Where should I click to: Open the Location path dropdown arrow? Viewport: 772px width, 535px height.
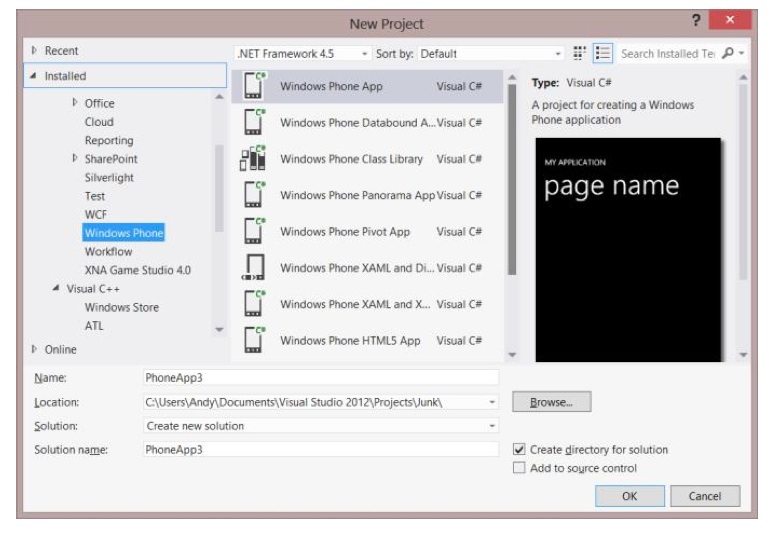click(492, 402)
